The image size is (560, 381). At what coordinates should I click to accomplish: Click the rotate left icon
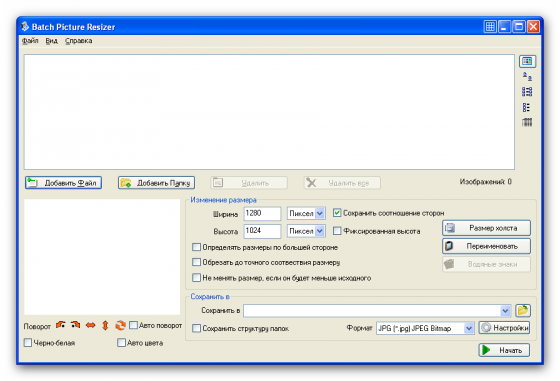coord(61,325)
